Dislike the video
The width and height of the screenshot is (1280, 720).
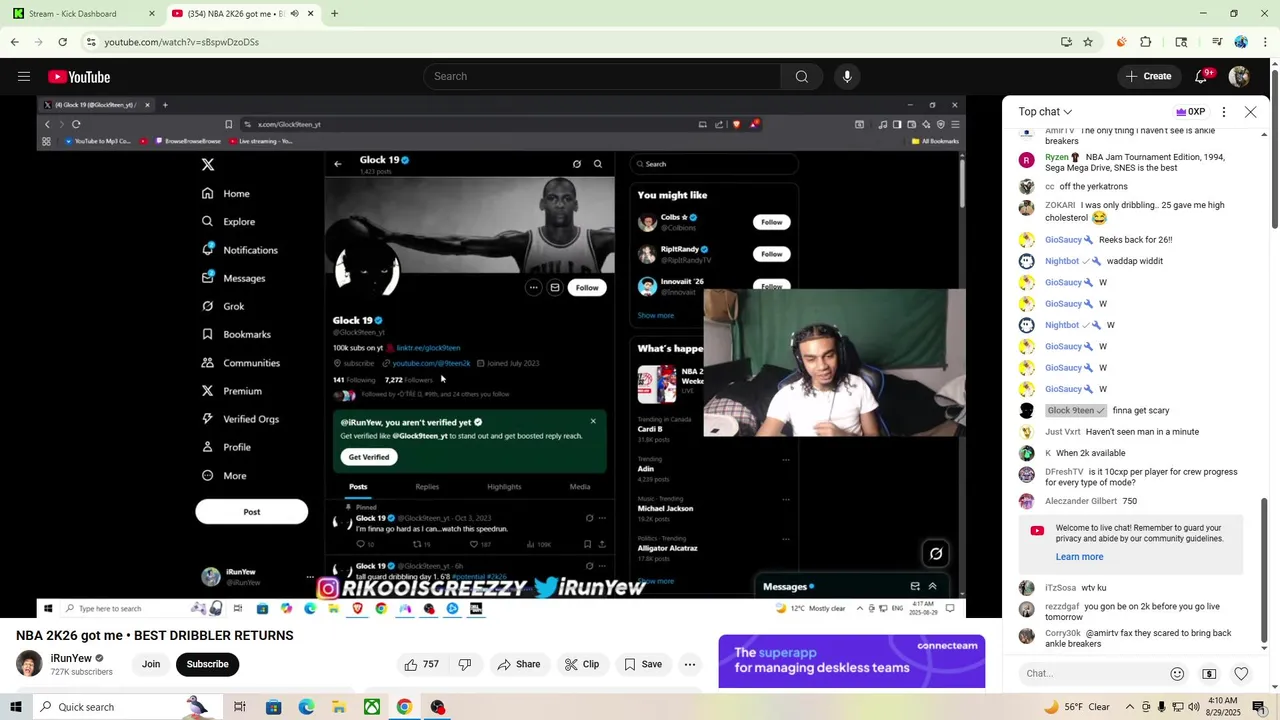pos(465,664)
